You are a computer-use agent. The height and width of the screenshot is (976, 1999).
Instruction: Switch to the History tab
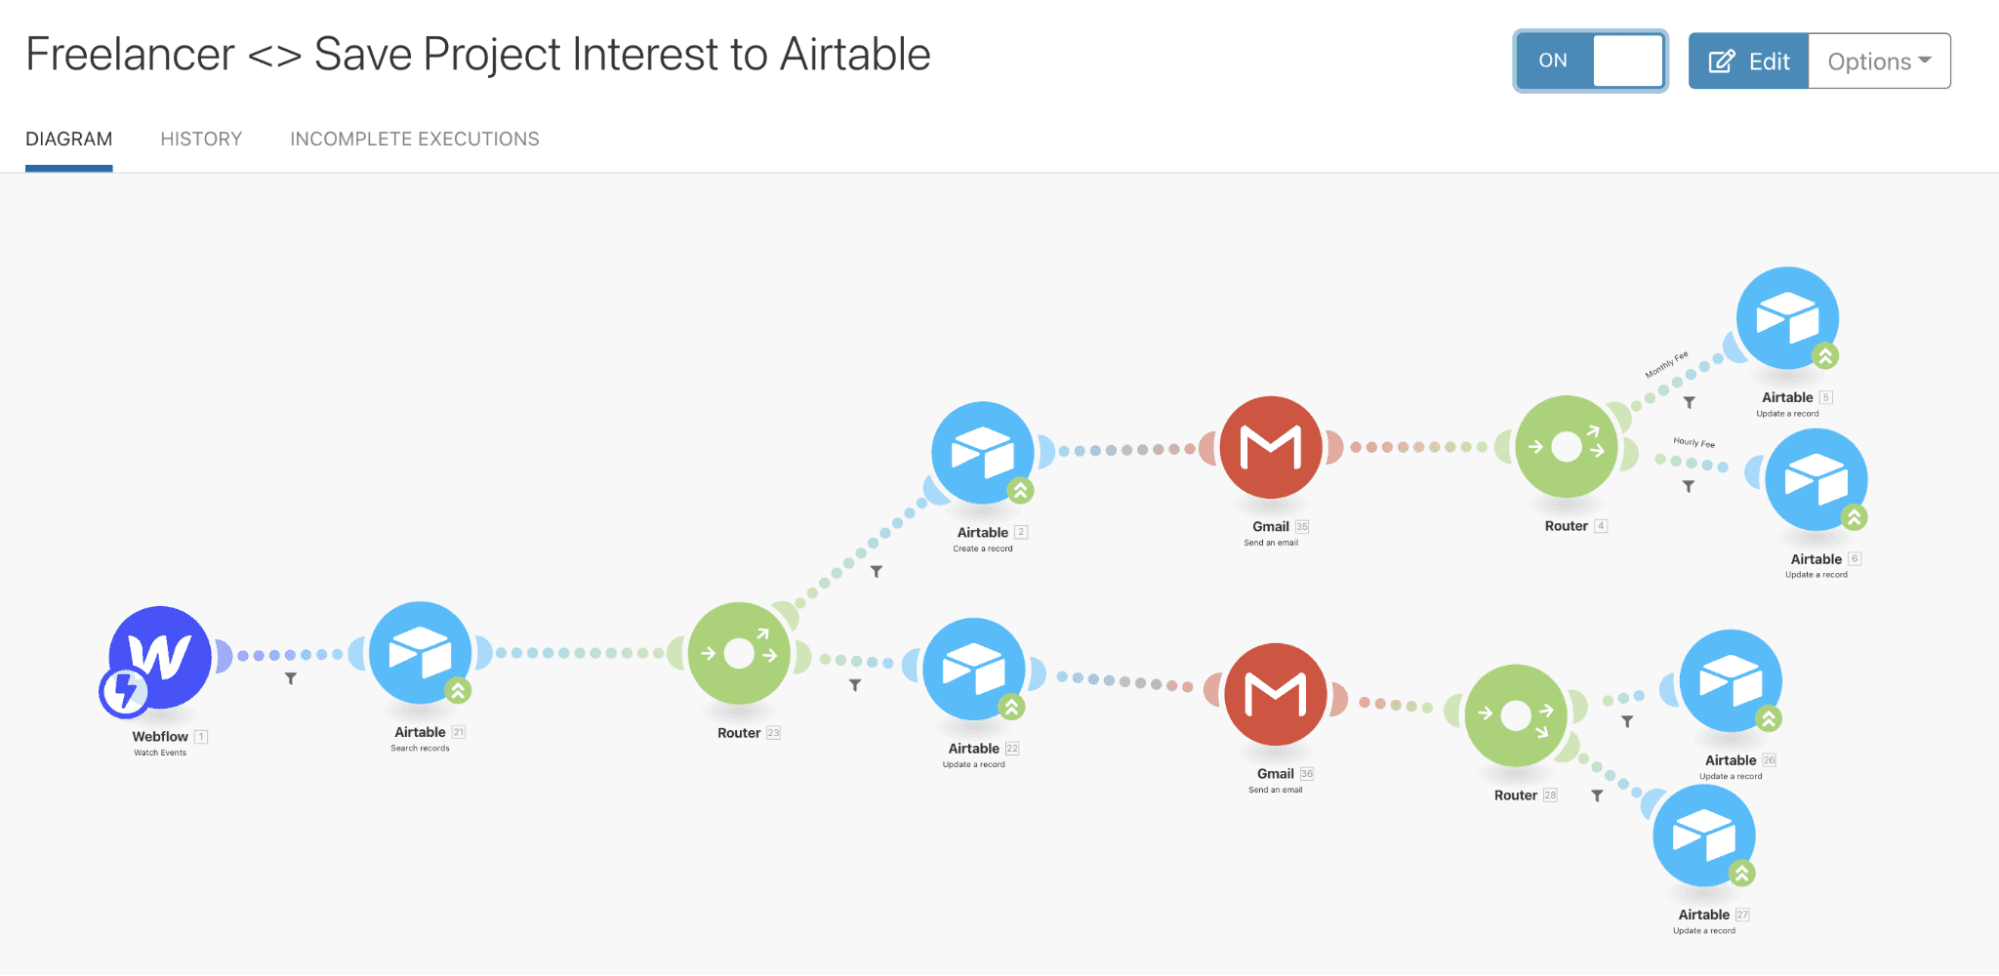(201, 139)
